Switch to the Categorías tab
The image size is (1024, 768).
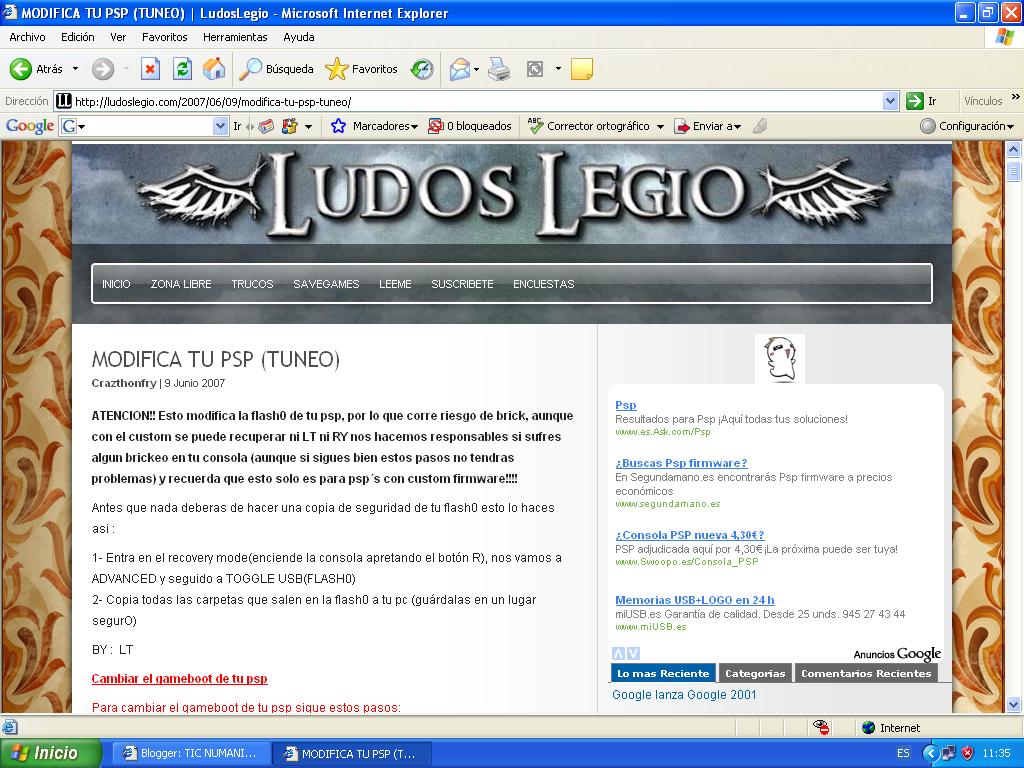pyautogui.click(x=755, y=673)
